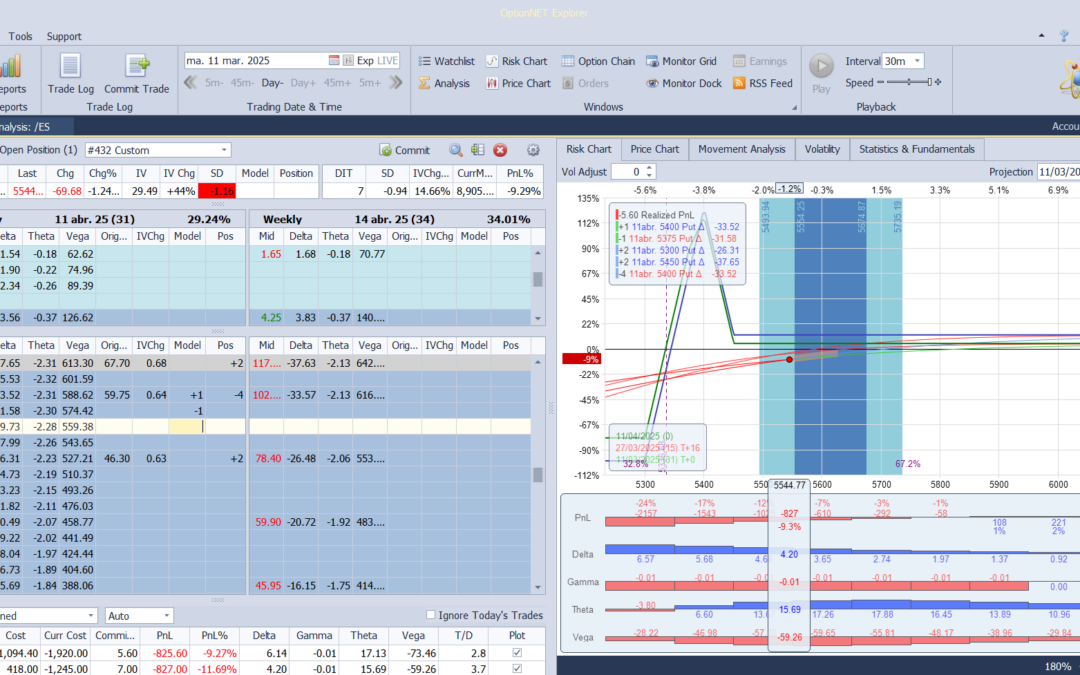Toggle Plot checkbox in the -825.60 row
The image size is (1080, 675).
[x=517, y=653]
